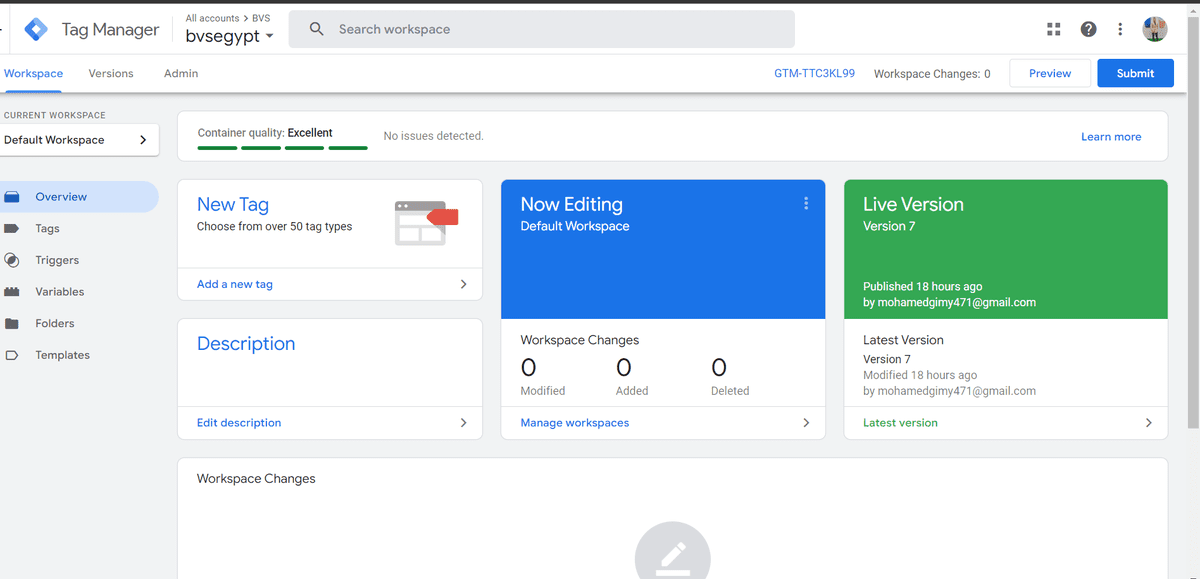Viewport: 1200px width, 579px height.
Task: Switch to the Admin tab
Action: pyautogui.click(x=181, y=73)
